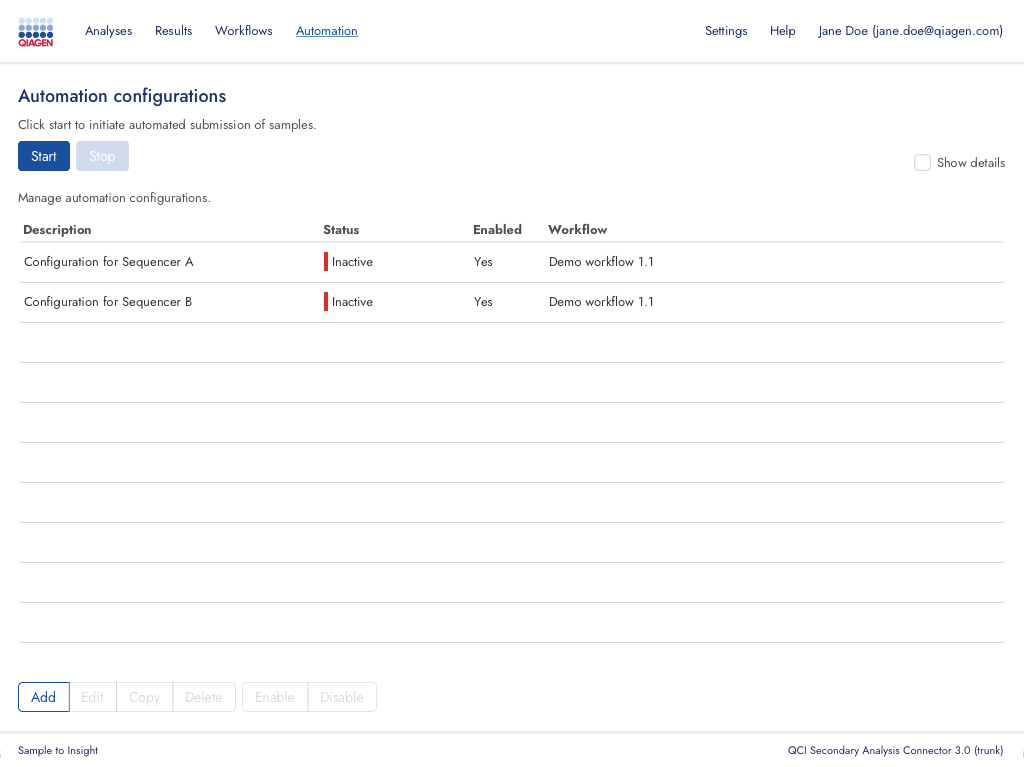Screen dimensions: 1024x767
Task: Click the QIAGEN logo icon
Action: [36, 32]
